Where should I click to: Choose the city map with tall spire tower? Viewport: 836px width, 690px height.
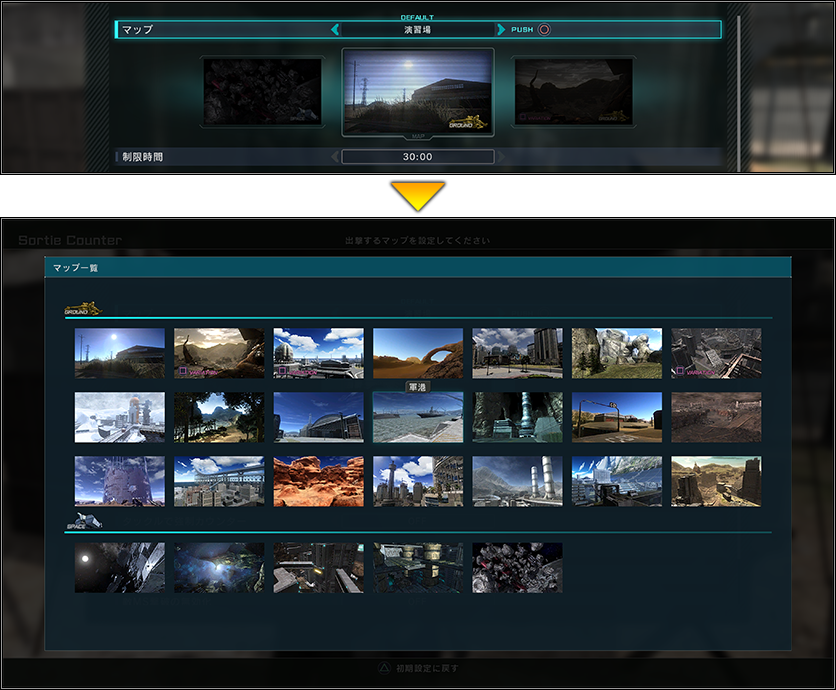(418, 481)
